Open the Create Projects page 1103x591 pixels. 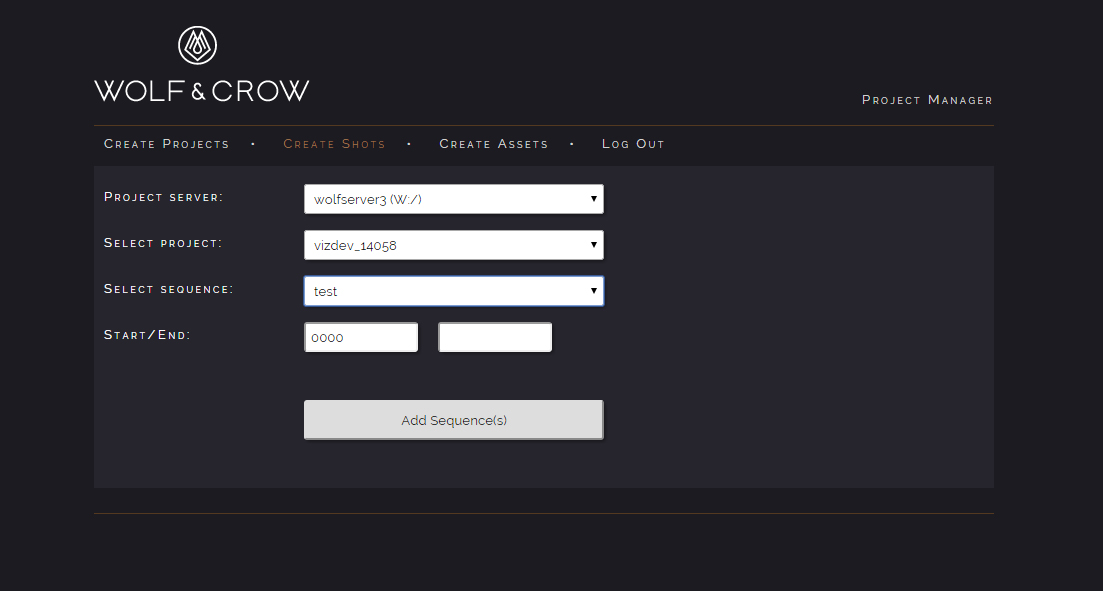click(x=166, y=144)
